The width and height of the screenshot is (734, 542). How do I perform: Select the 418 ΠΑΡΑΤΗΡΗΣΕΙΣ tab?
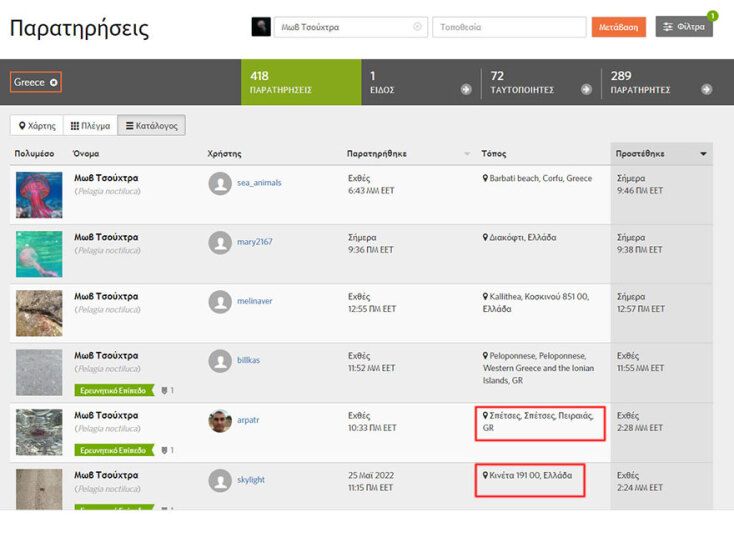300,82
